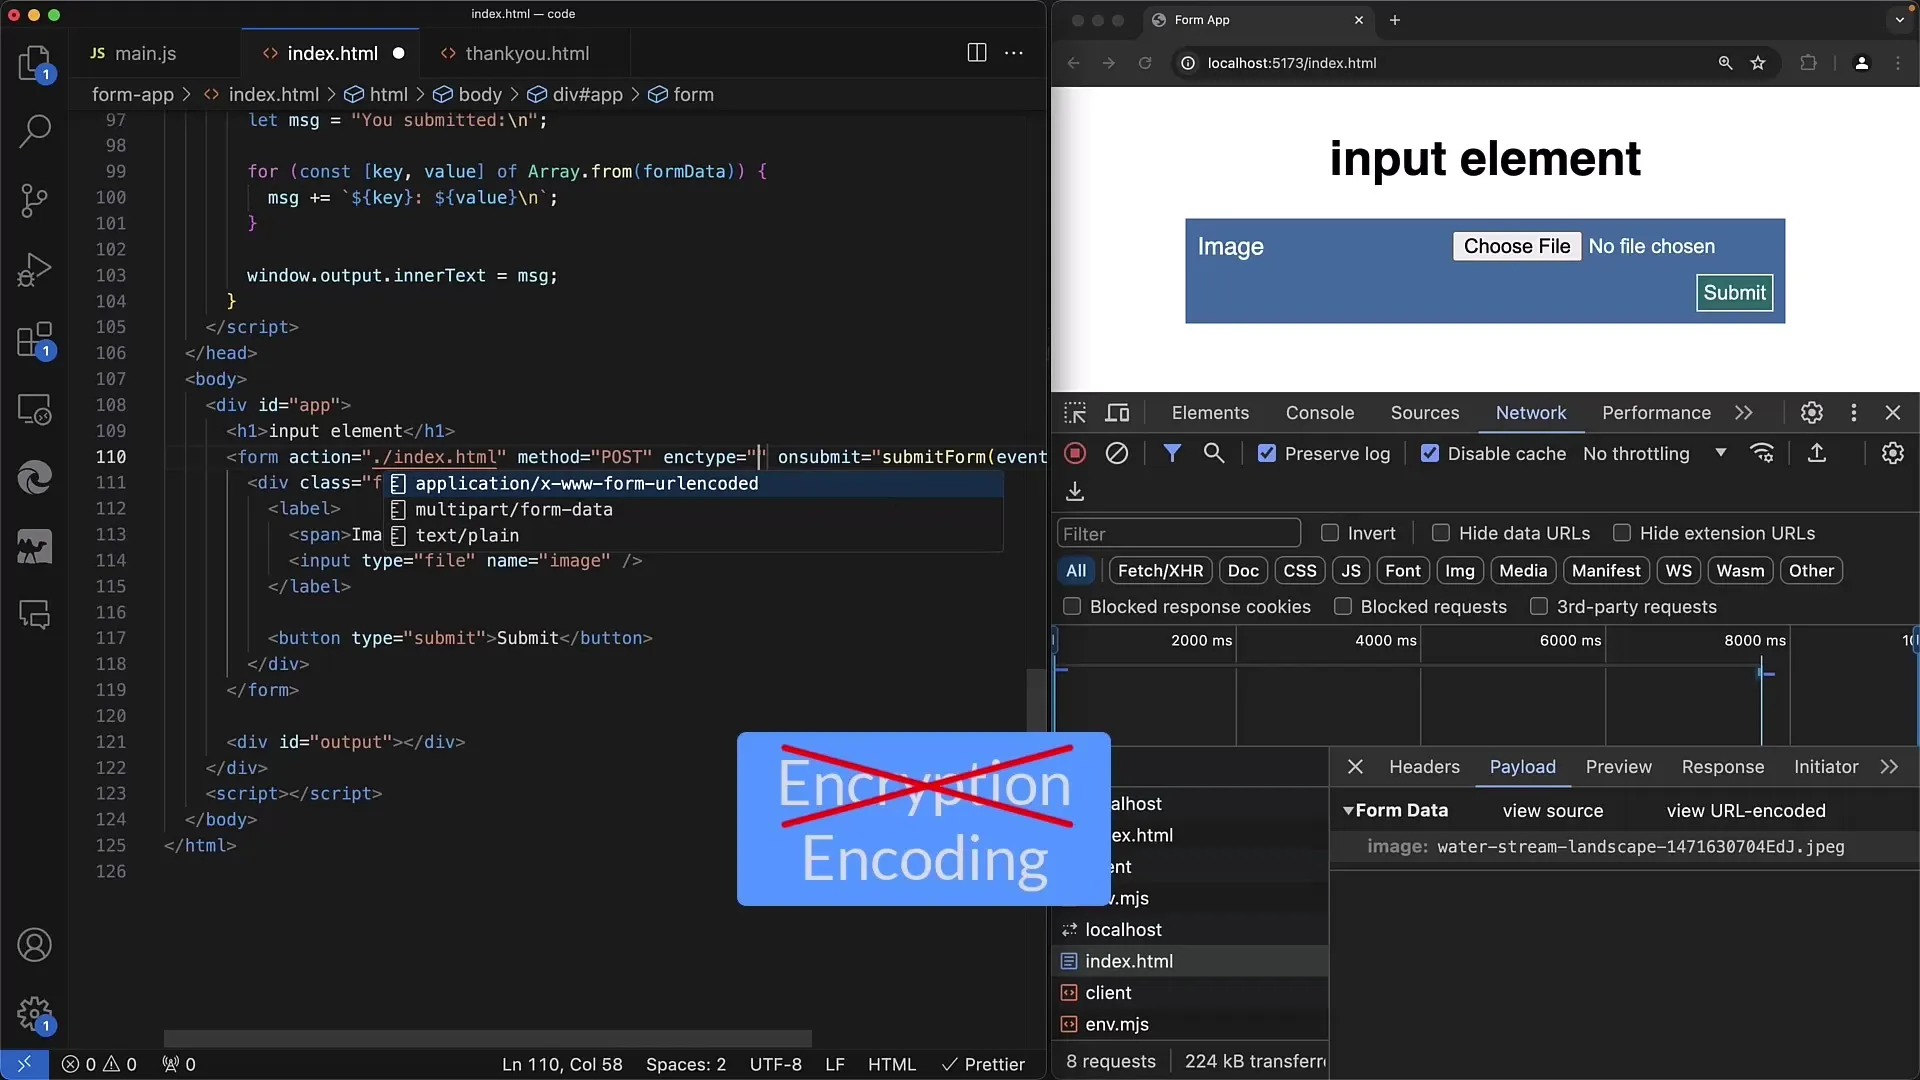Check 3rd-party requests

[x=1539, y=606]
